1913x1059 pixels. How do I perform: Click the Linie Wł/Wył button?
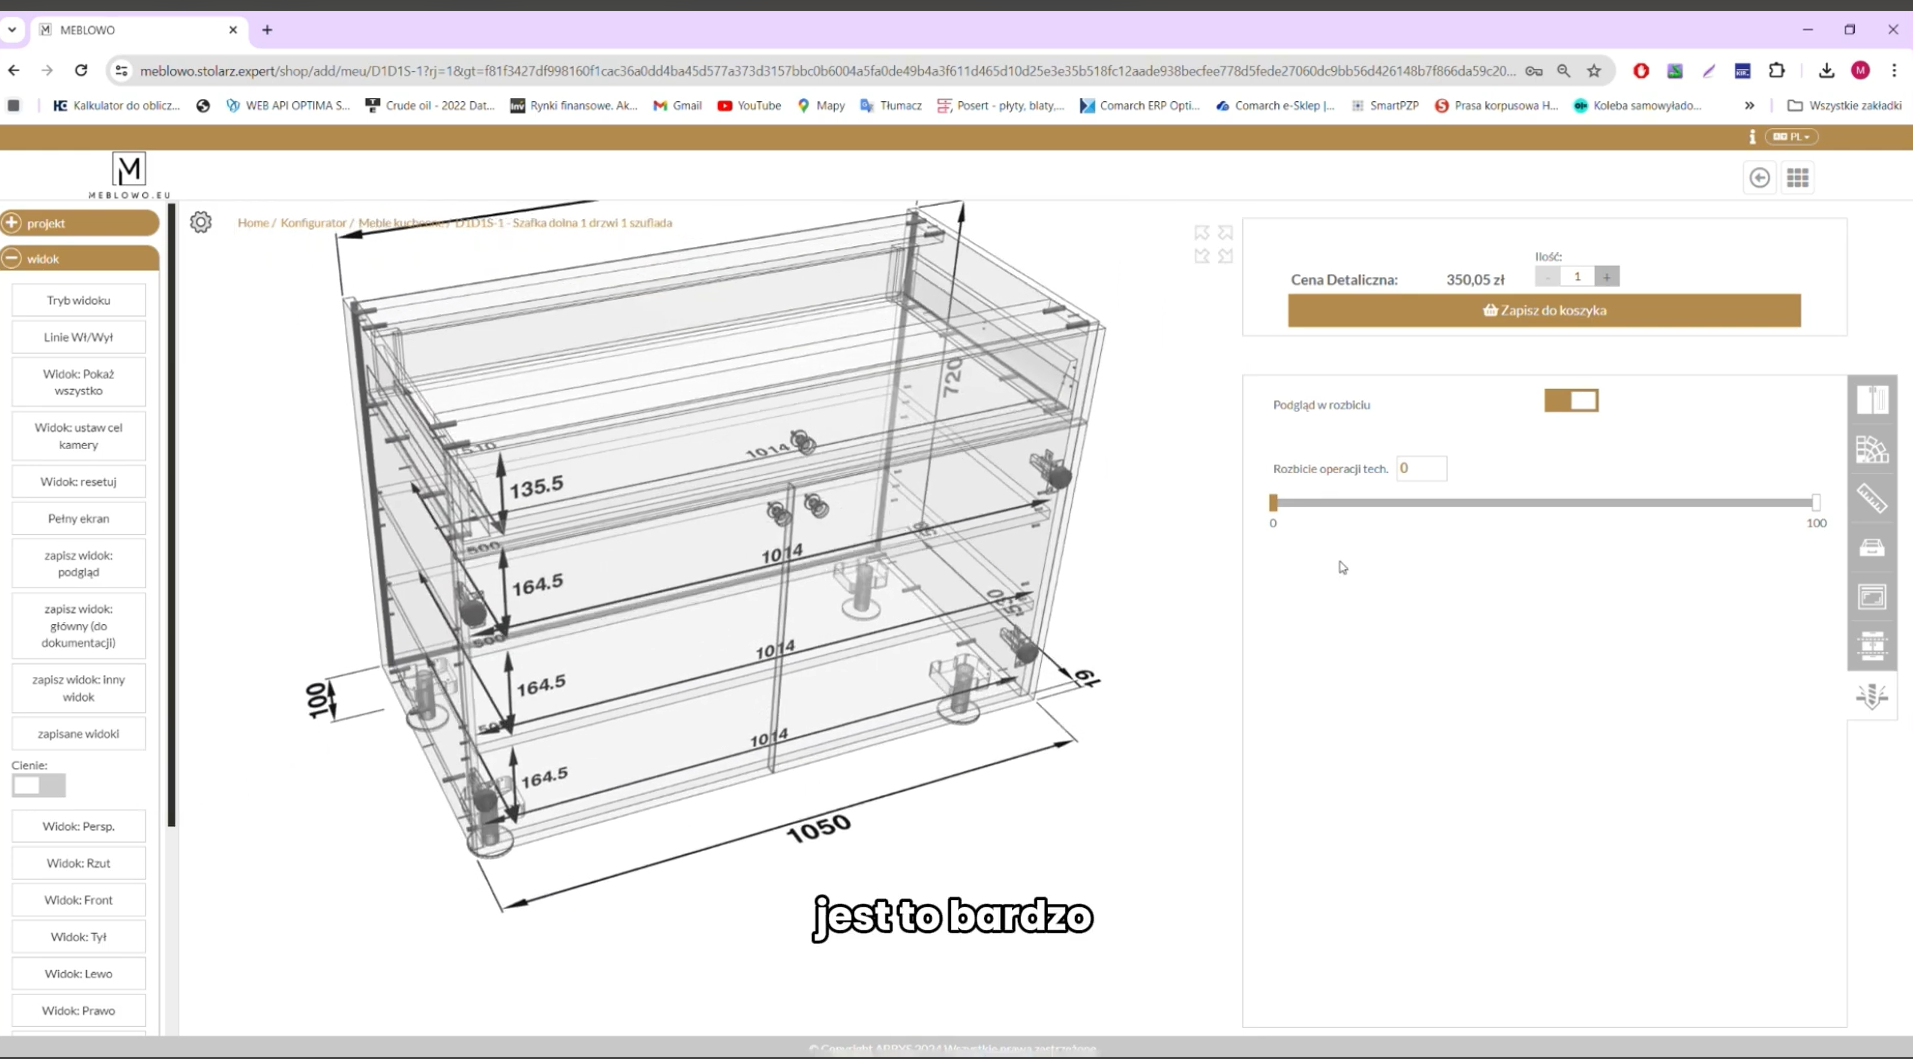point(78,337)
